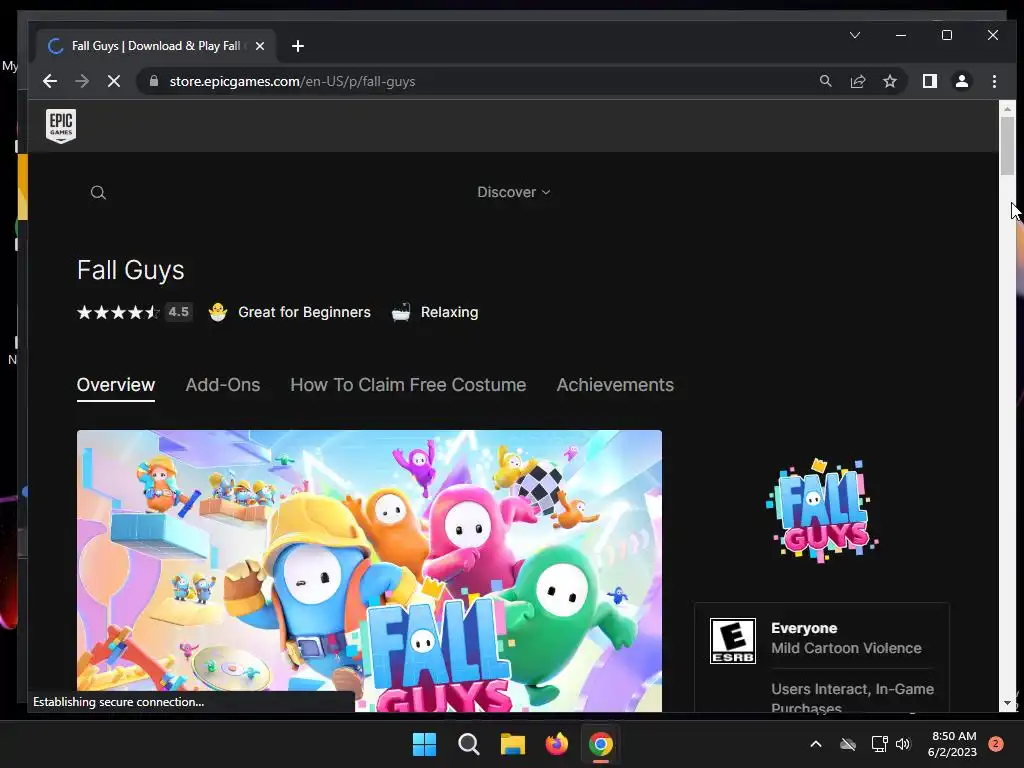This screenshot has width=1024, height=768.
Task: Go to the Achievements tab
Action: [615, 385]
